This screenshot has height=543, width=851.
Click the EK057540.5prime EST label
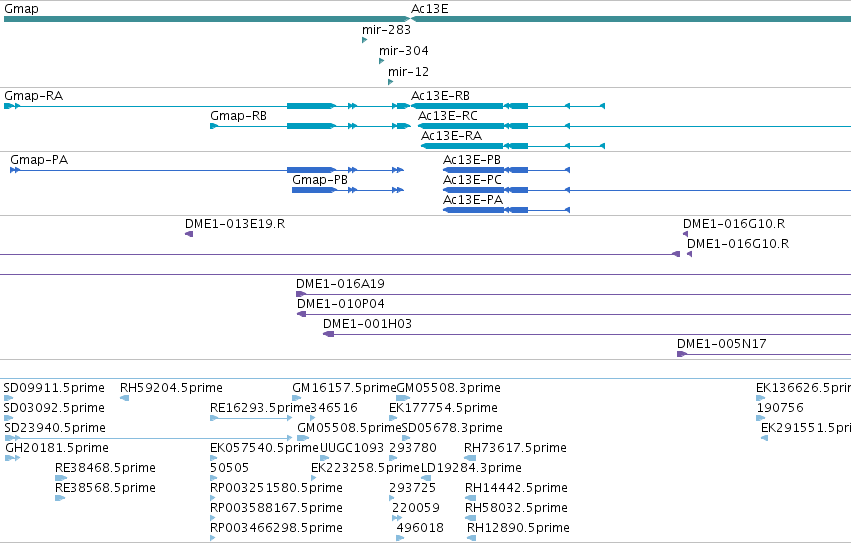tap(265, 449)
